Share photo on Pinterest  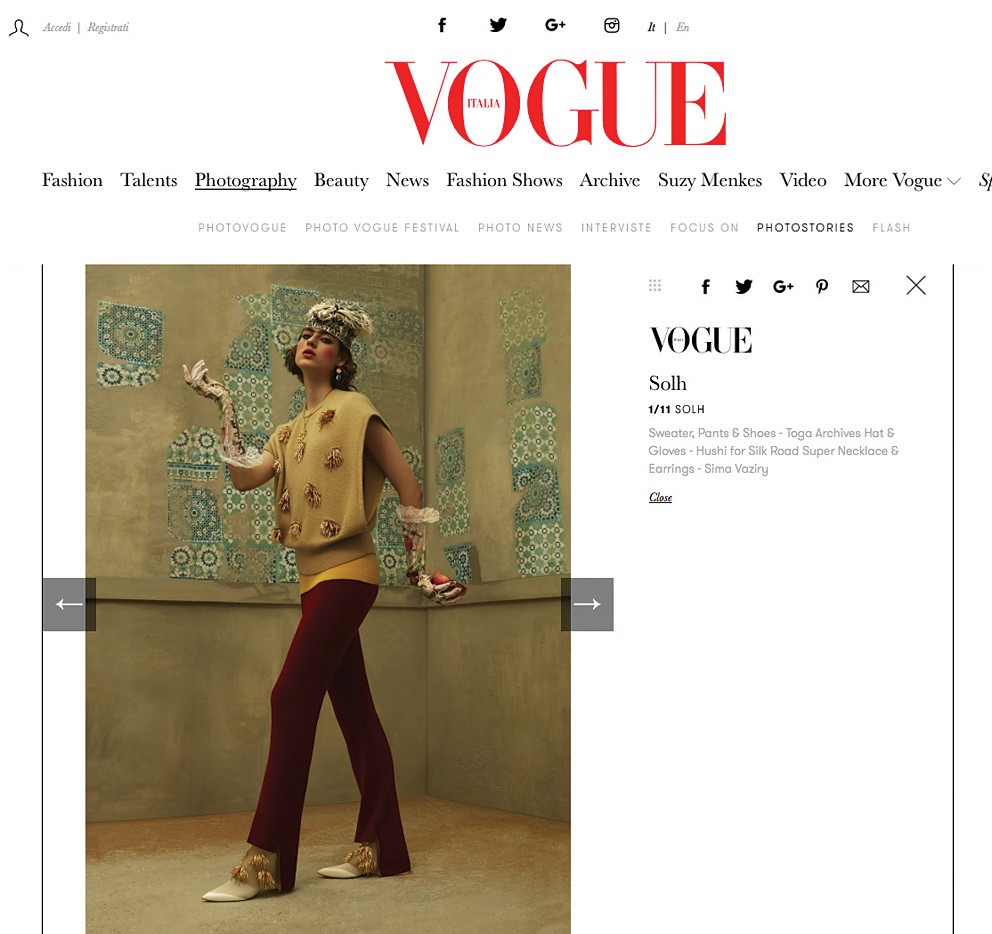(822, 287)
